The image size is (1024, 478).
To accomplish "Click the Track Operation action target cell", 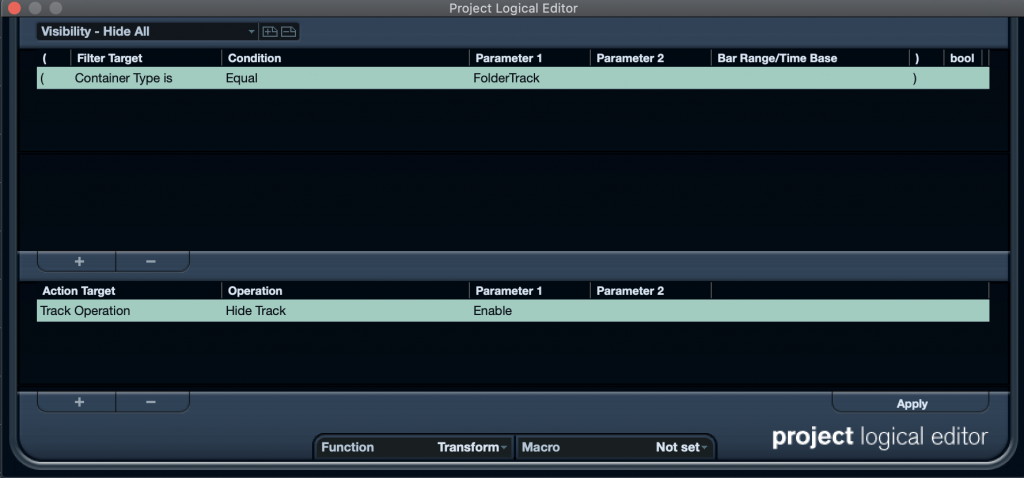I will (x=129, y=311).
